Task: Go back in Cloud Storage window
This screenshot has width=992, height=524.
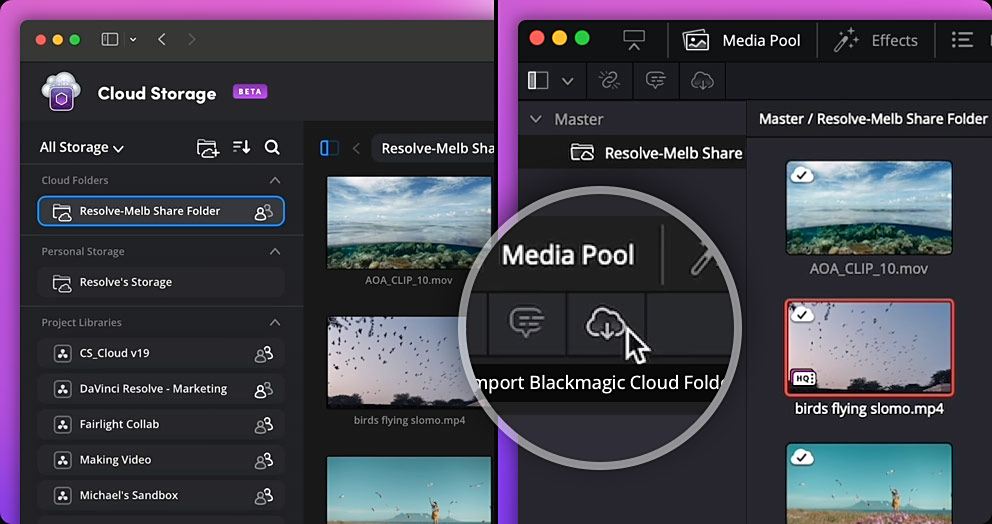Action: 161,39
